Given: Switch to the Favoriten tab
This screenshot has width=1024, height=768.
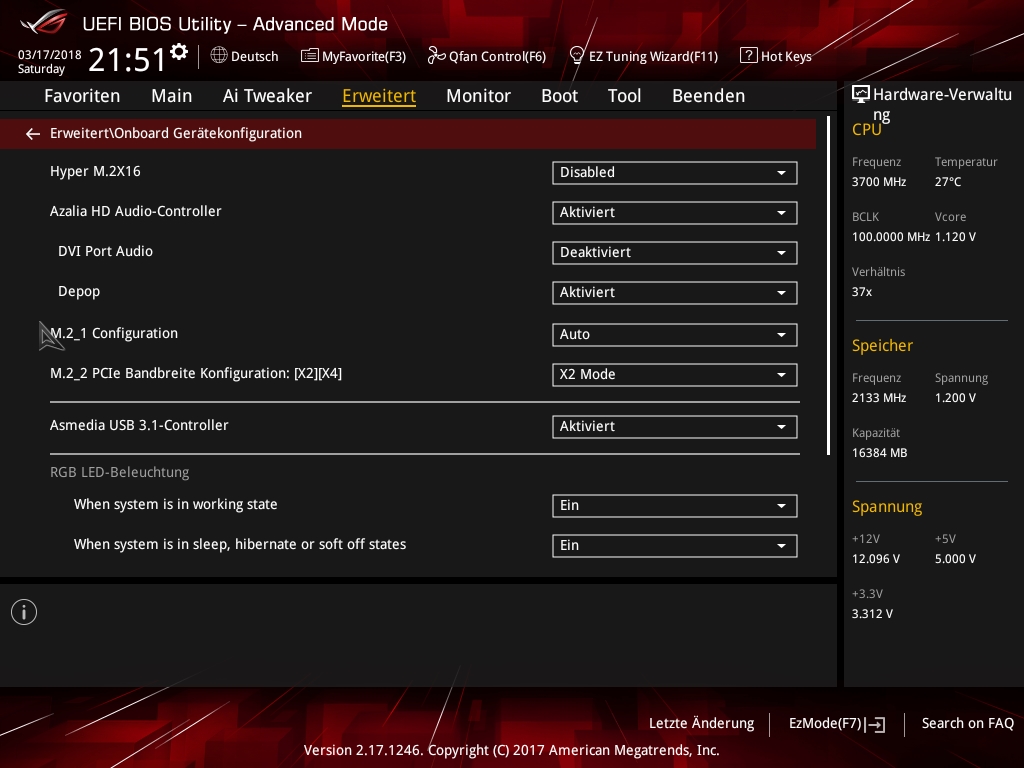Looking at the screenshot, I should click(82, 96).
